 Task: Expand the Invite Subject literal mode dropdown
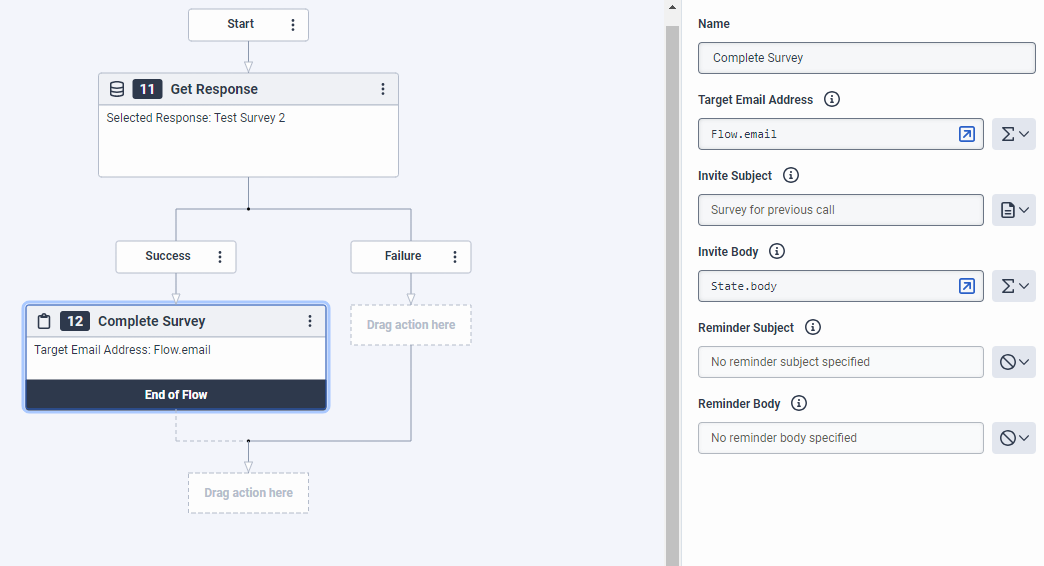(1014, 210)
